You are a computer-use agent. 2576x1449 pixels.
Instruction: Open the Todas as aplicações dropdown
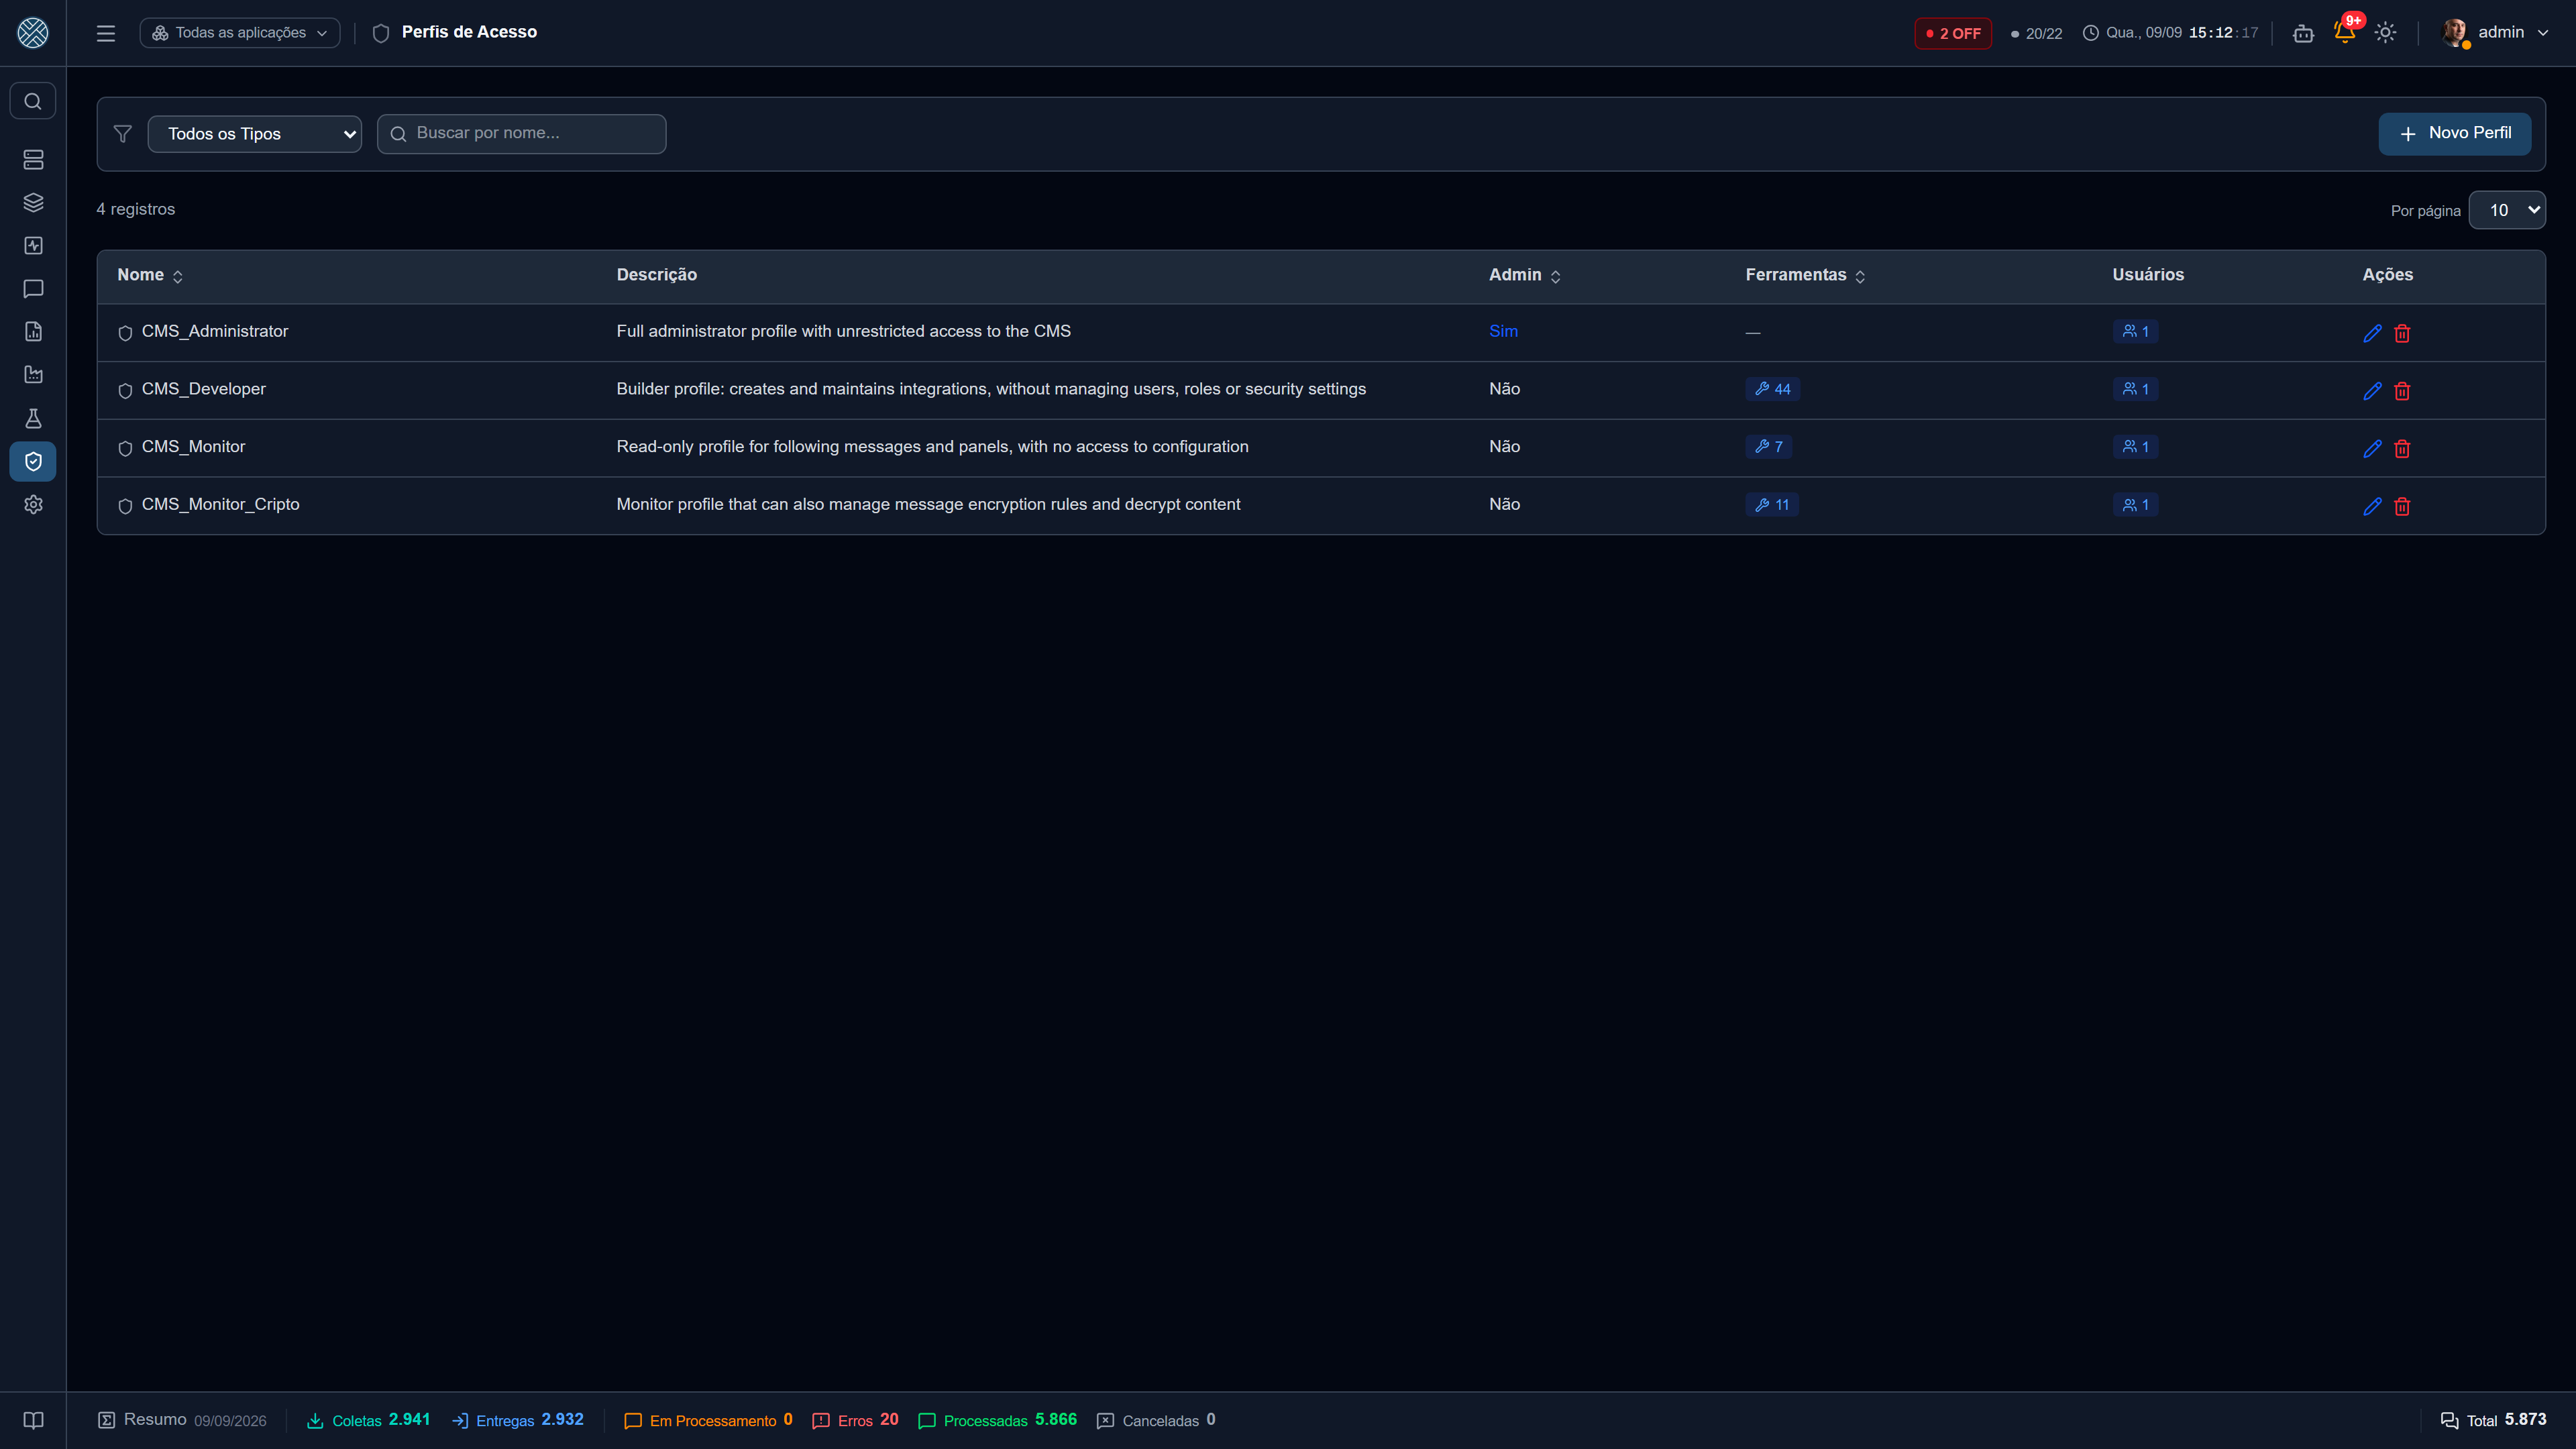click(x=240, y=33)
